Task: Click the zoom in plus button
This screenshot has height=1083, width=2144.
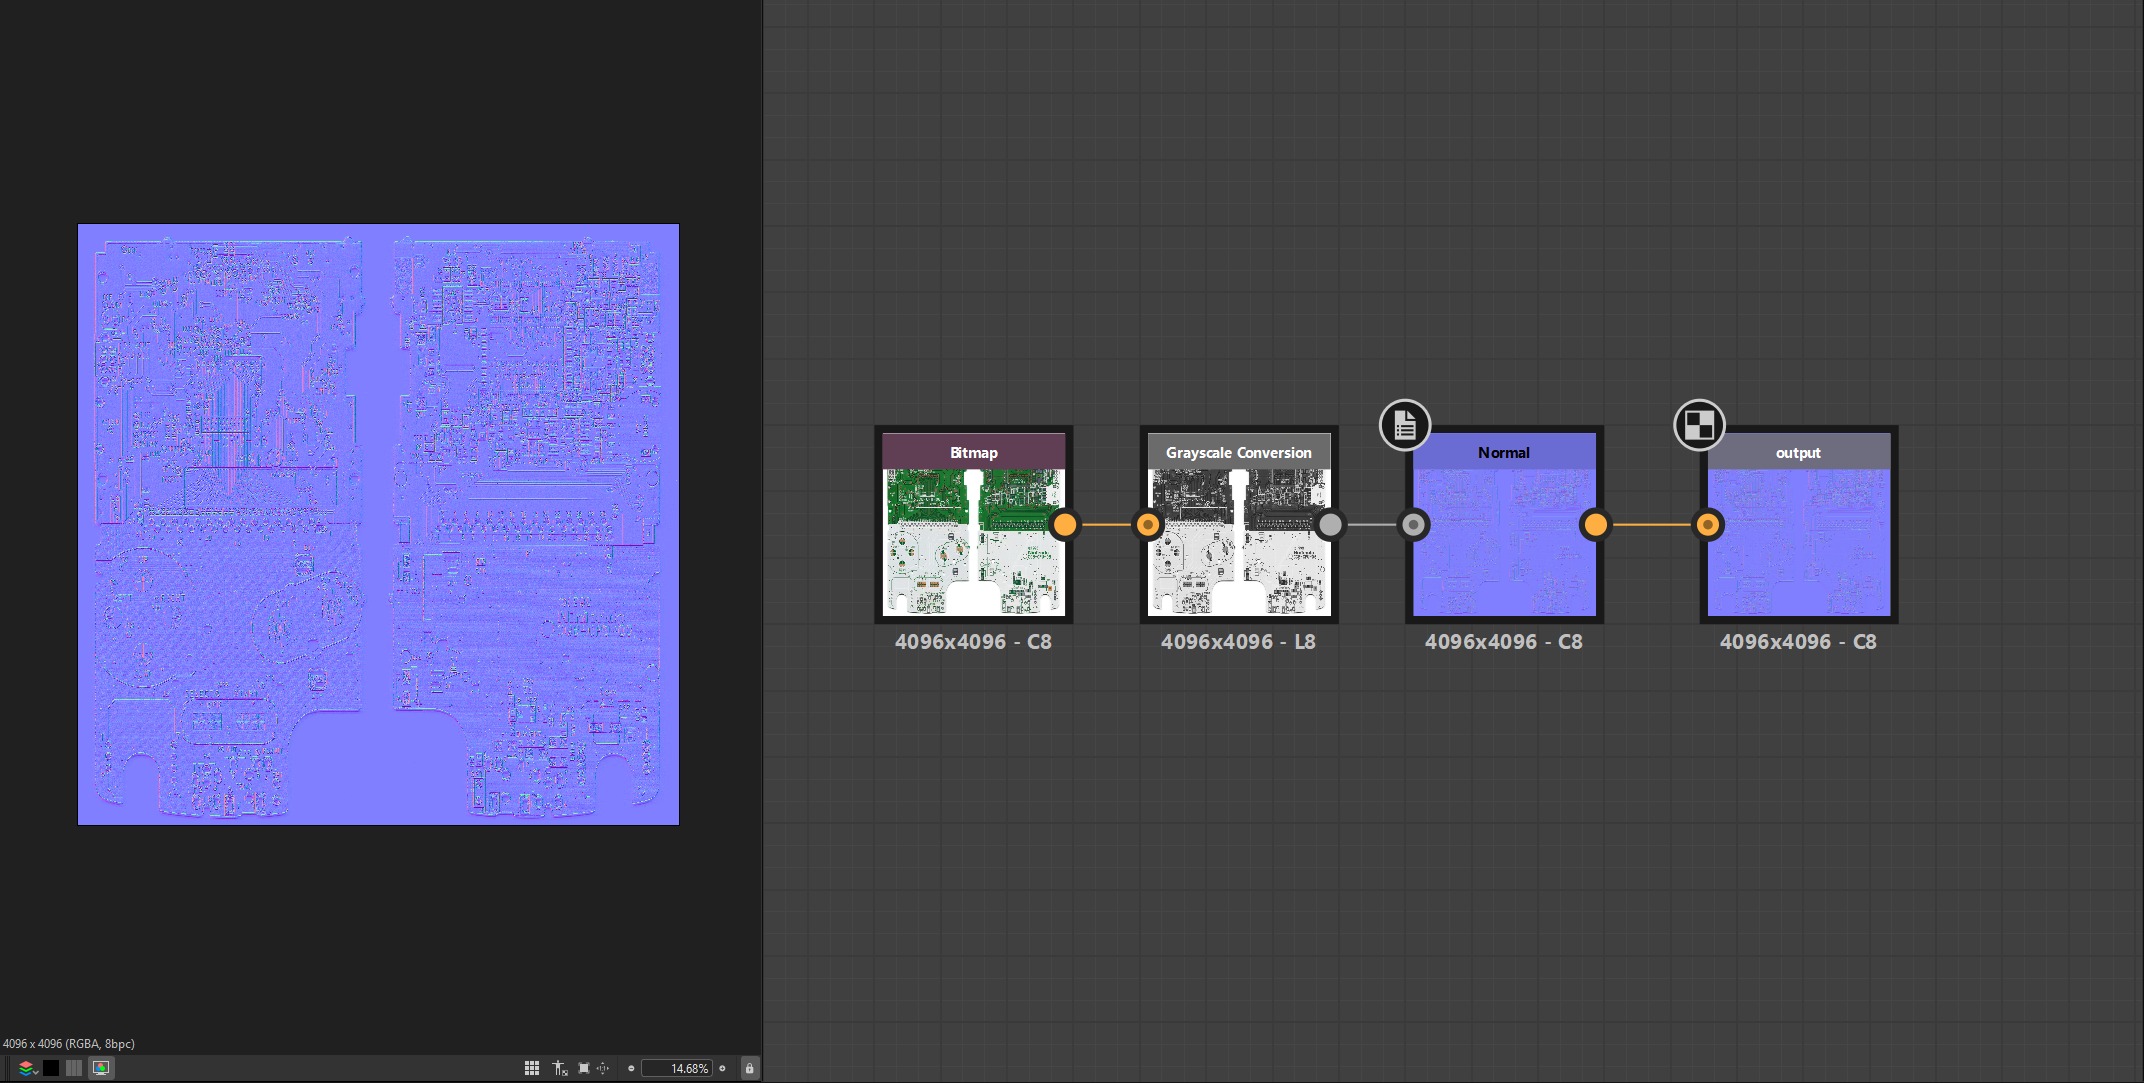Action: click(x=722, y=1068)
